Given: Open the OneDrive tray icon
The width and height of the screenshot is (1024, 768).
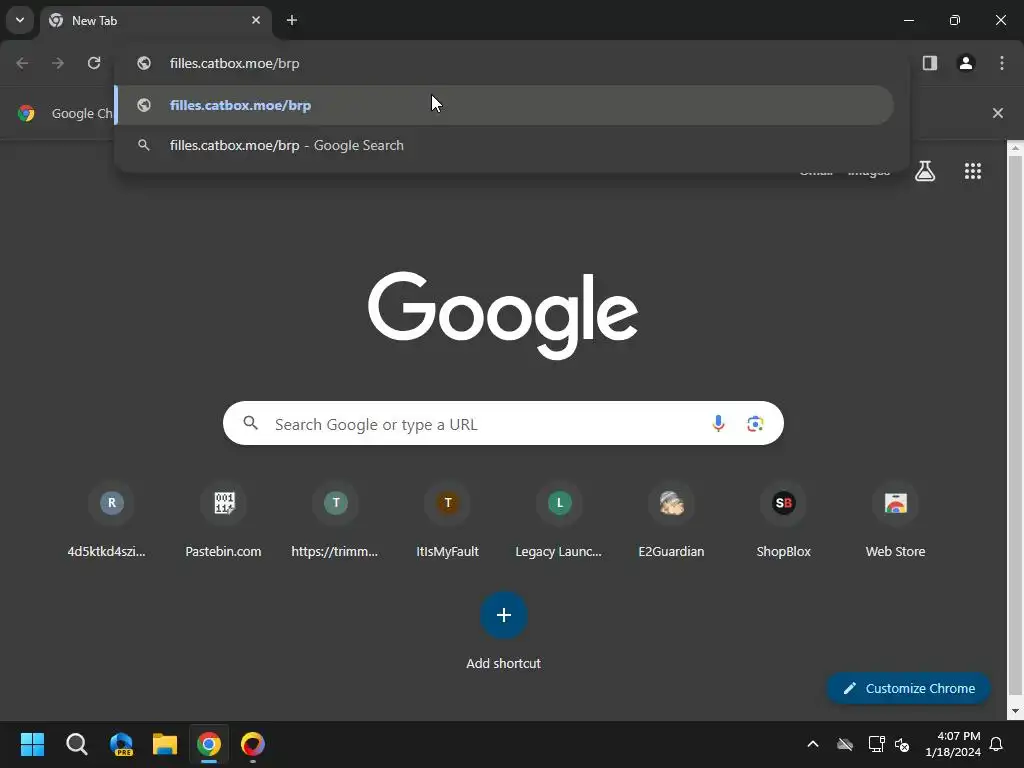Looking at the screenshot, I should [845, 744].
